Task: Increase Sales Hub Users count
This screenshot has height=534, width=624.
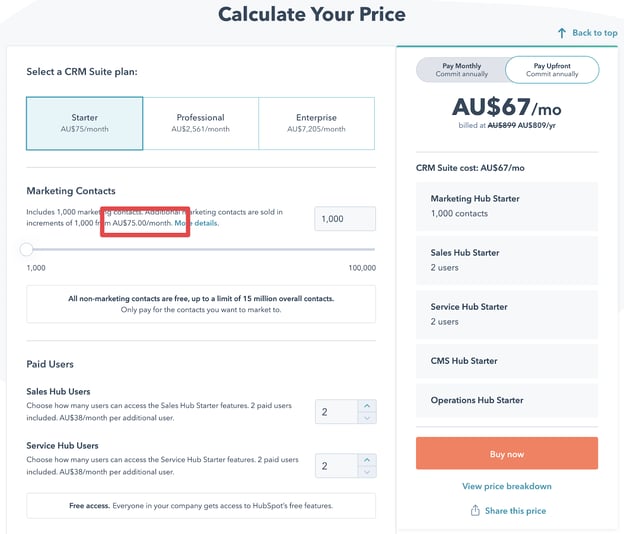Action: coord(366,406)
